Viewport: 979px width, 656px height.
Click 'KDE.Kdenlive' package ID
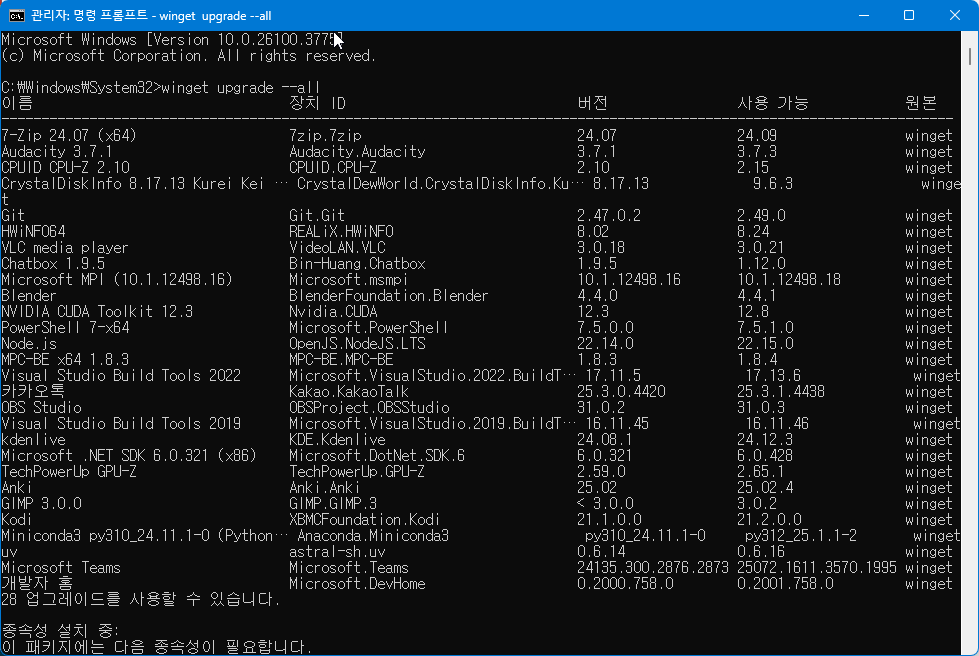tap(337, 440)
